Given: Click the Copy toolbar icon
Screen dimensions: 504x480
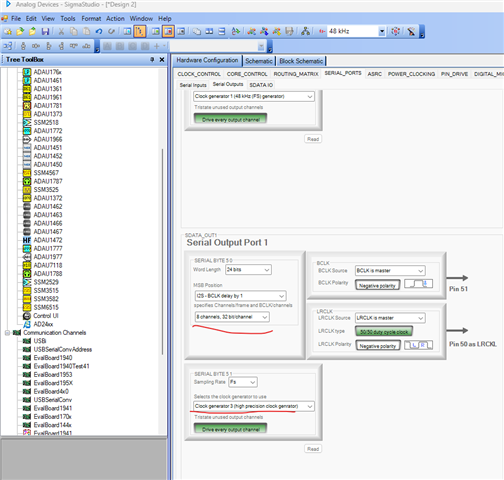Looking at the screenshot, I should (74, 31).
